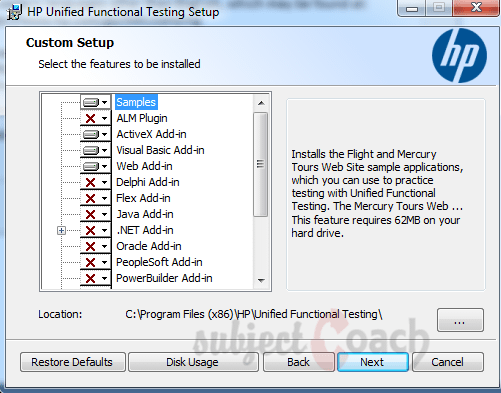Go Back to the previous step
Screen dimensions: 501x393
(x=299, y=362)
